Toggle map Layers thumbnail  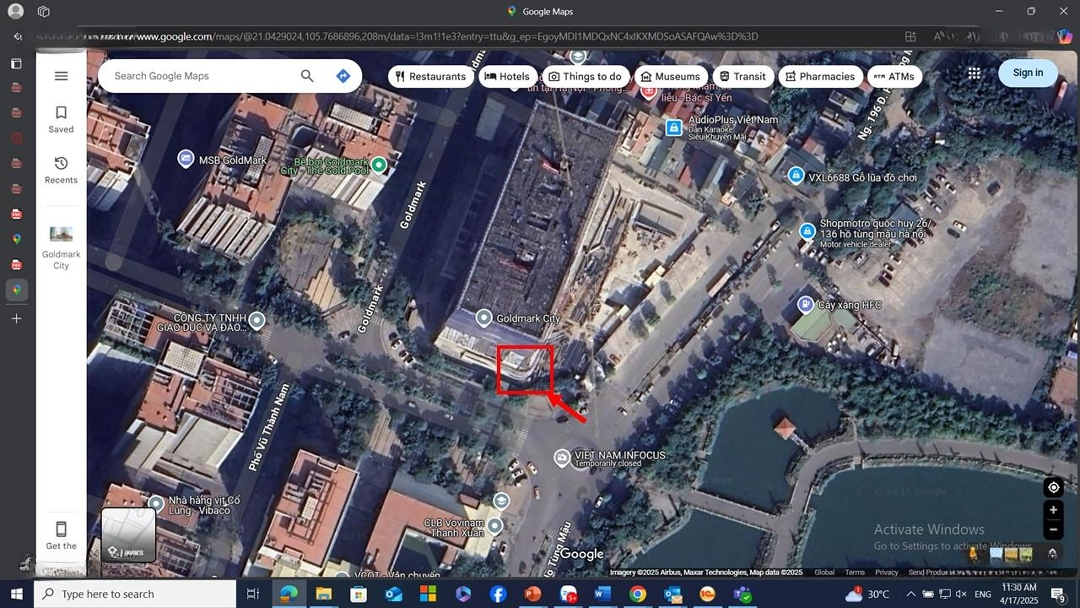tap(128, 535)
